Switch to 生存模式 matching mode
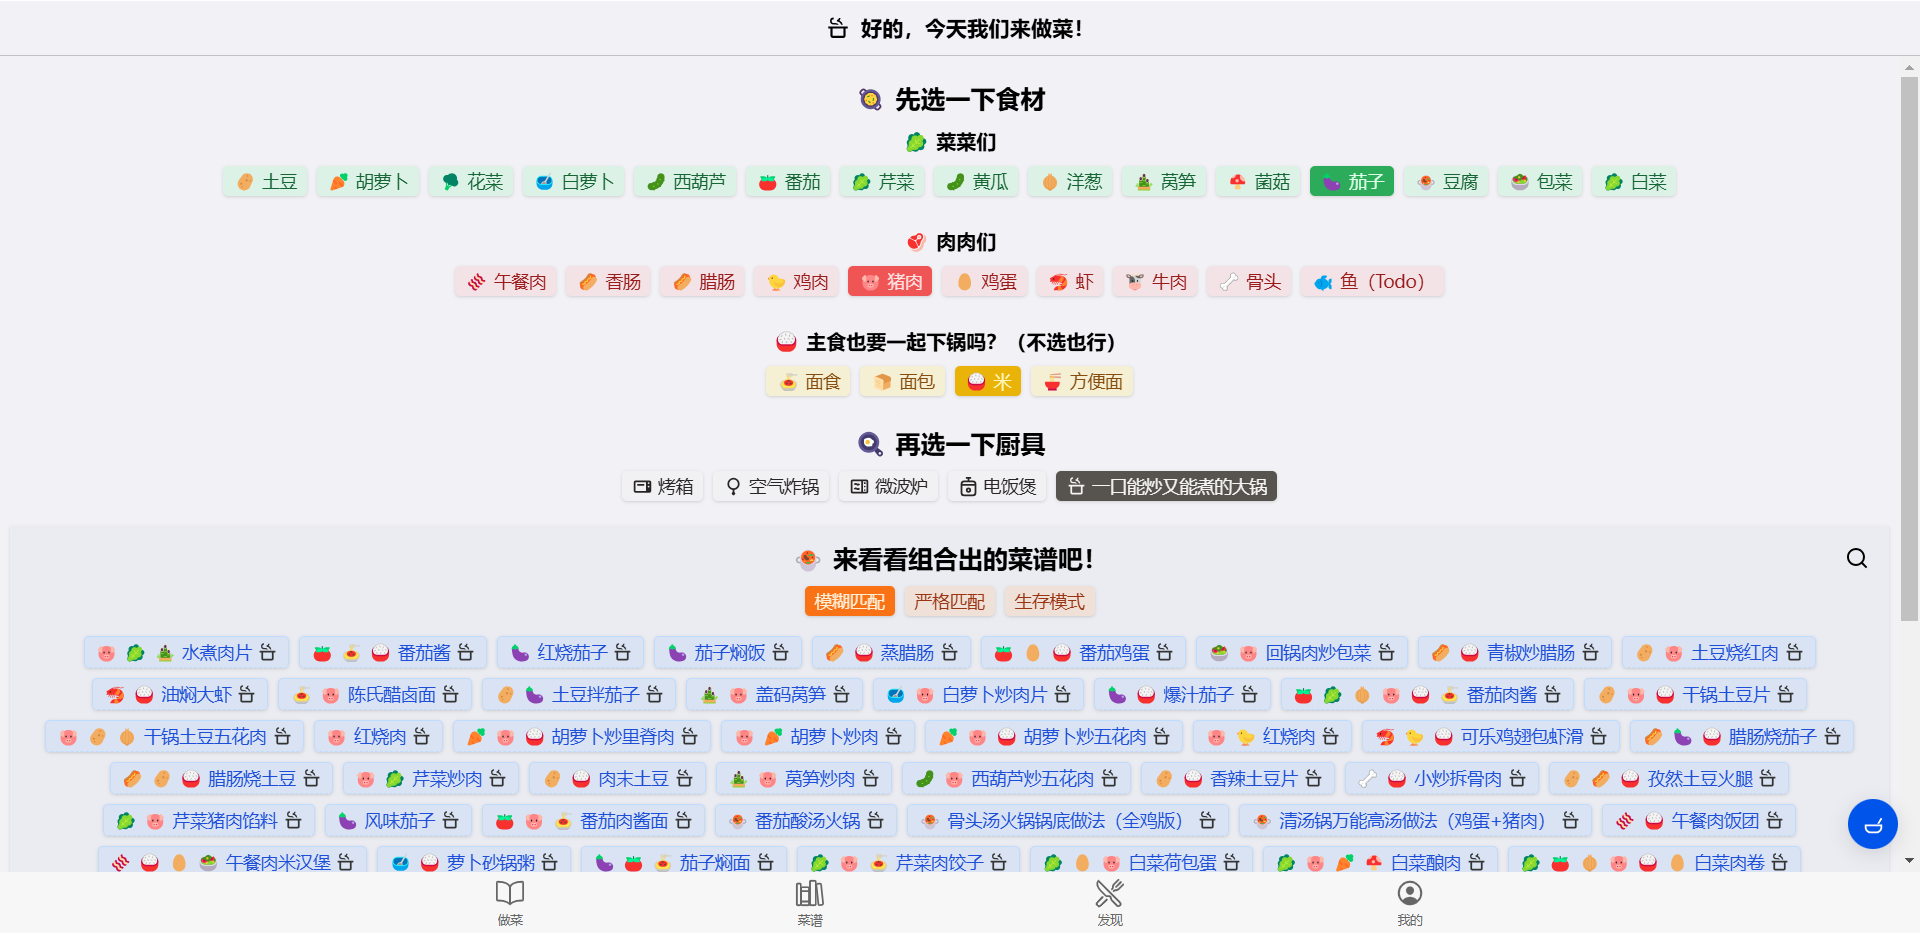 pos(1049,601)
